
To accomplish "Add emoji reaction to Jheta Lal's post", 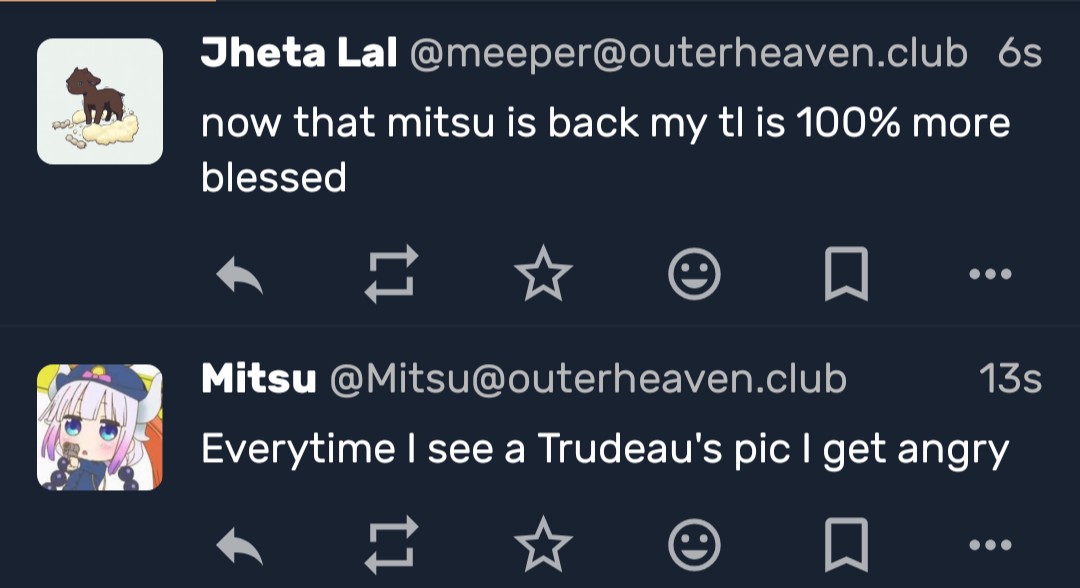I will tap(694, 274).
